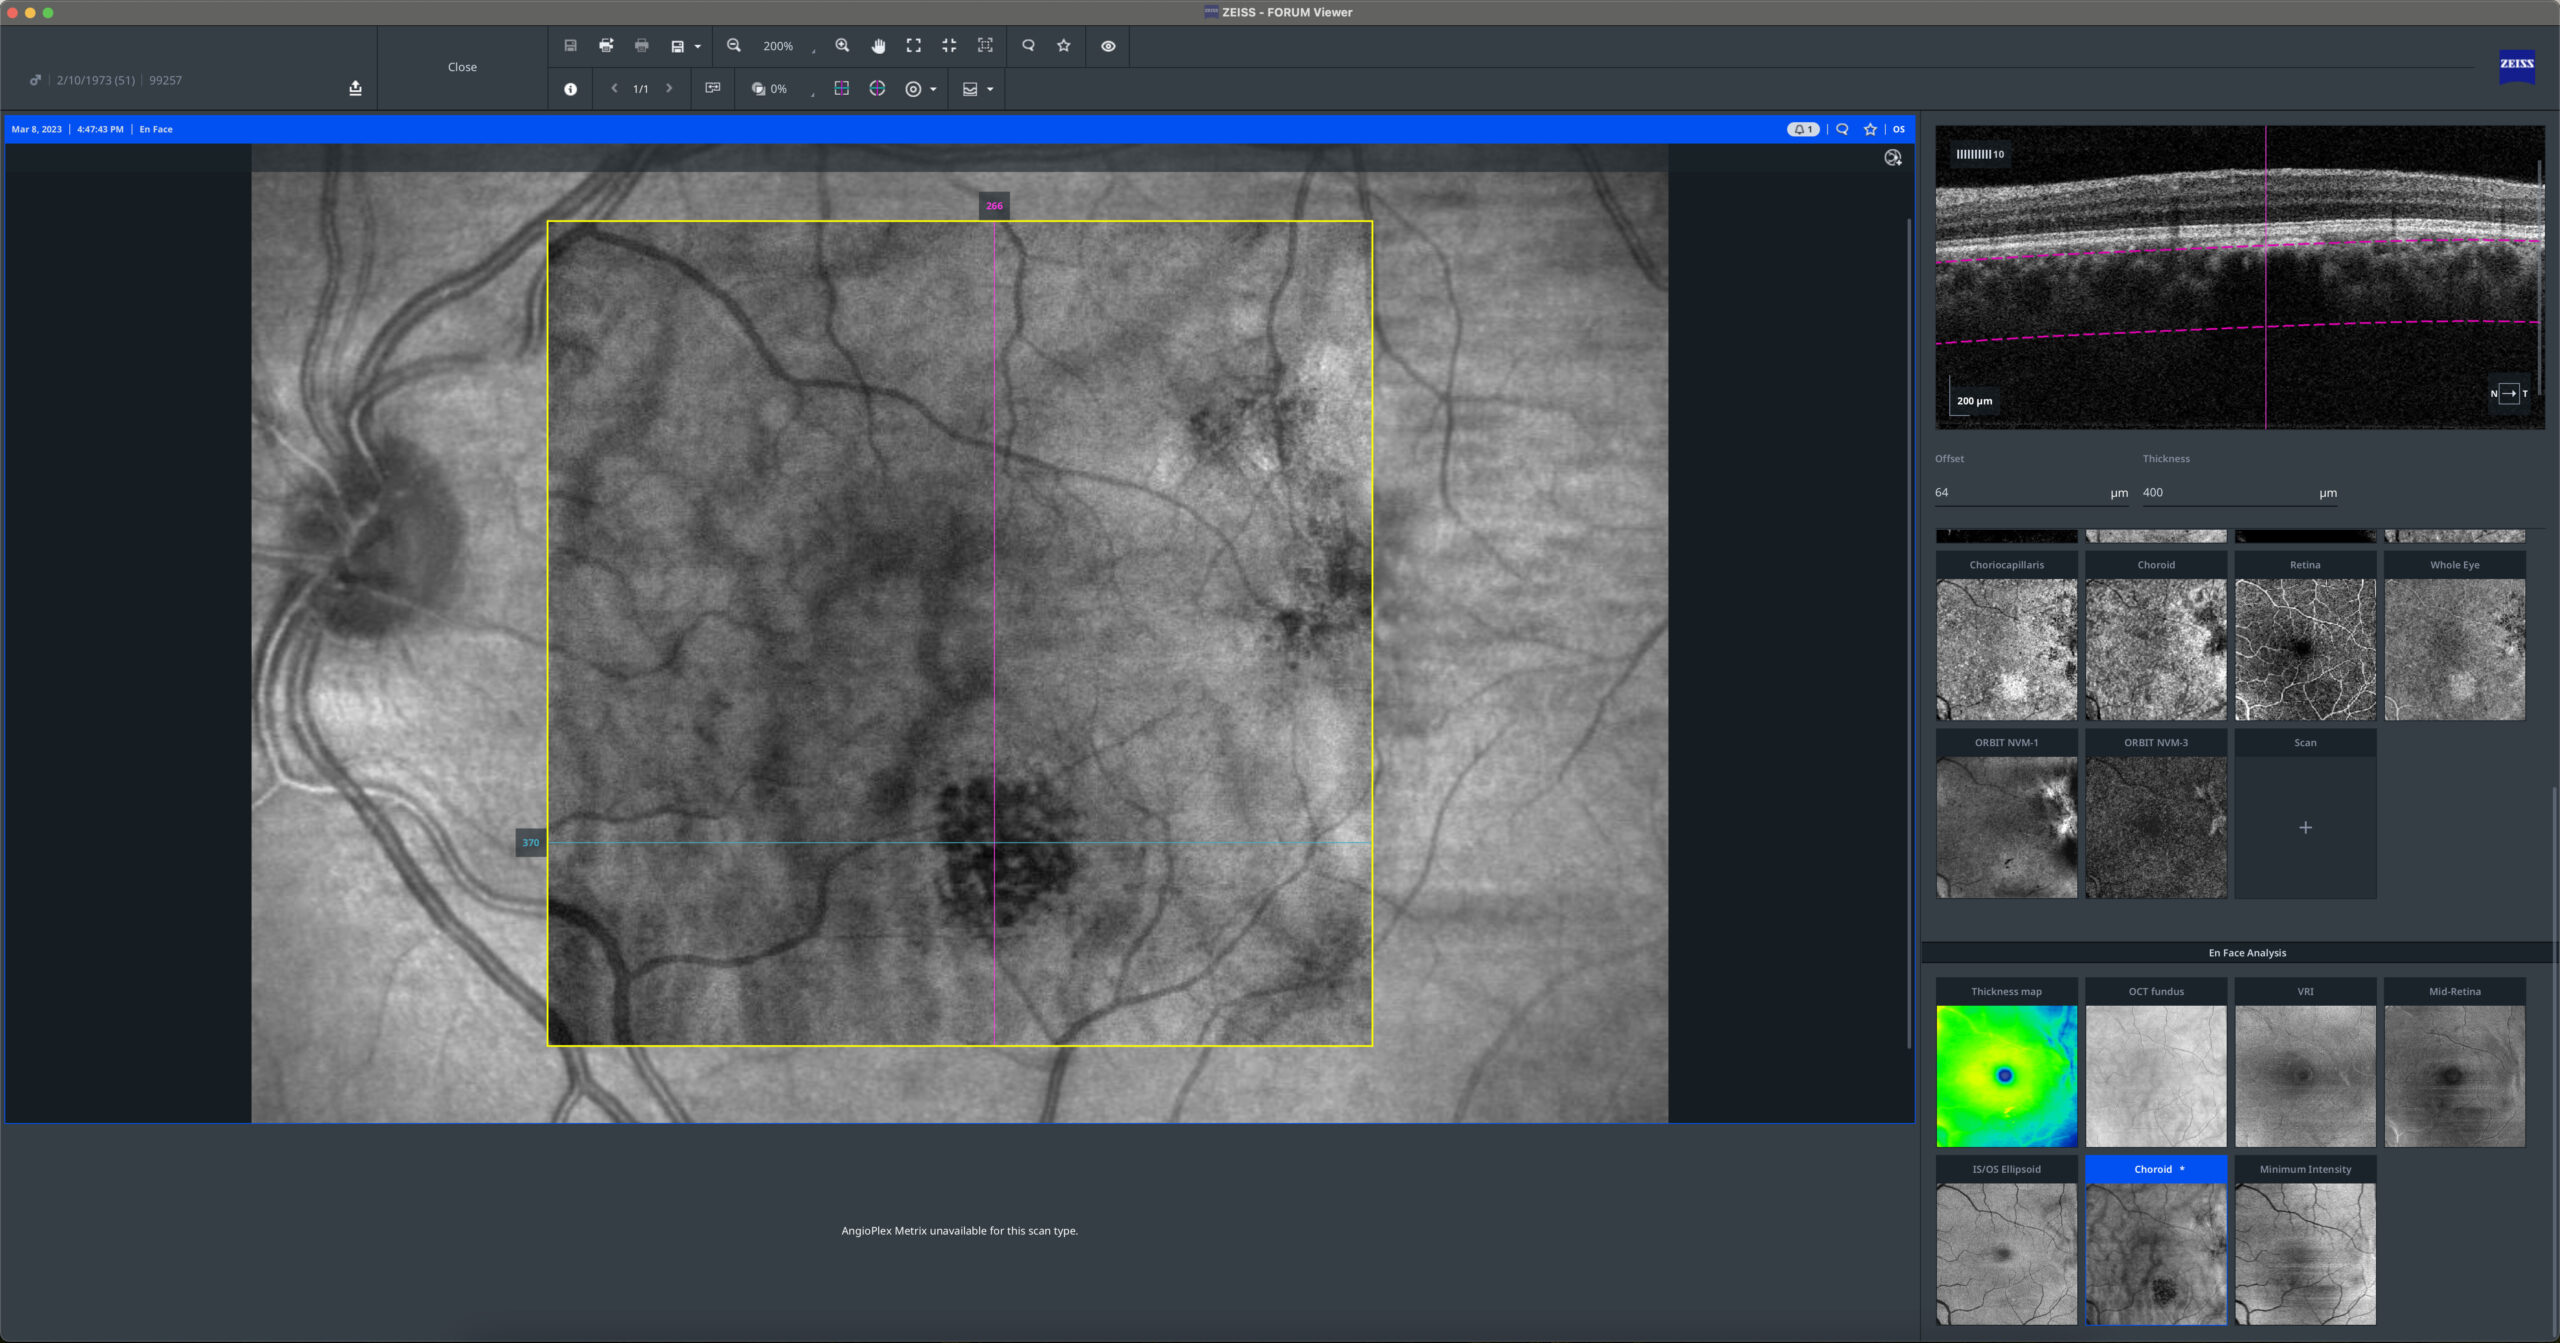This screenshot has width=2560, height=1343.
Task: Select the VRI en face thumbnail
Action: click(2305, 1063)
